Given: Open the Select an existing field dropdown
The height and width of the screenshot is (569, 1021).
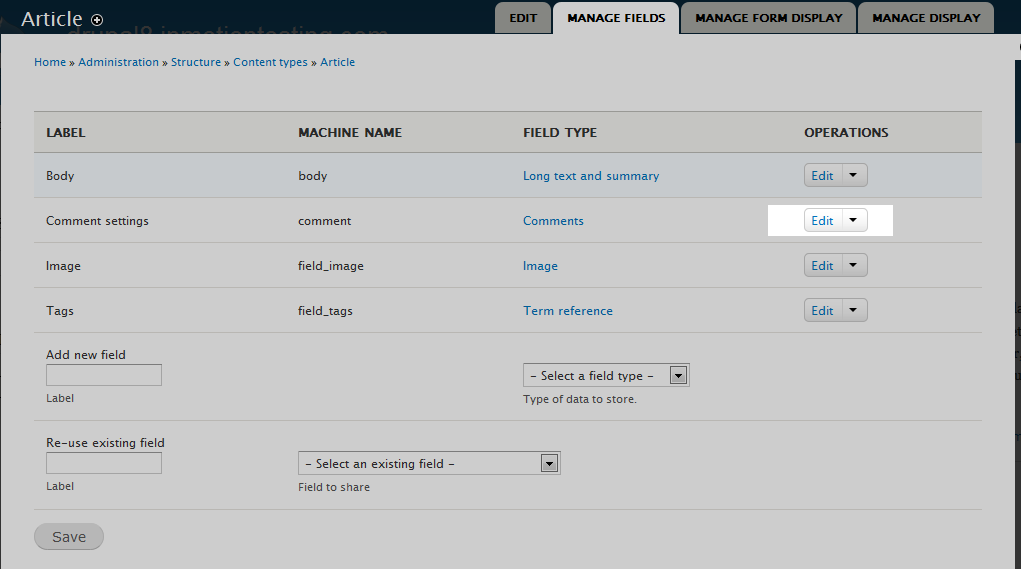Looking at the screenshot, I should click(x=429, y=463).
